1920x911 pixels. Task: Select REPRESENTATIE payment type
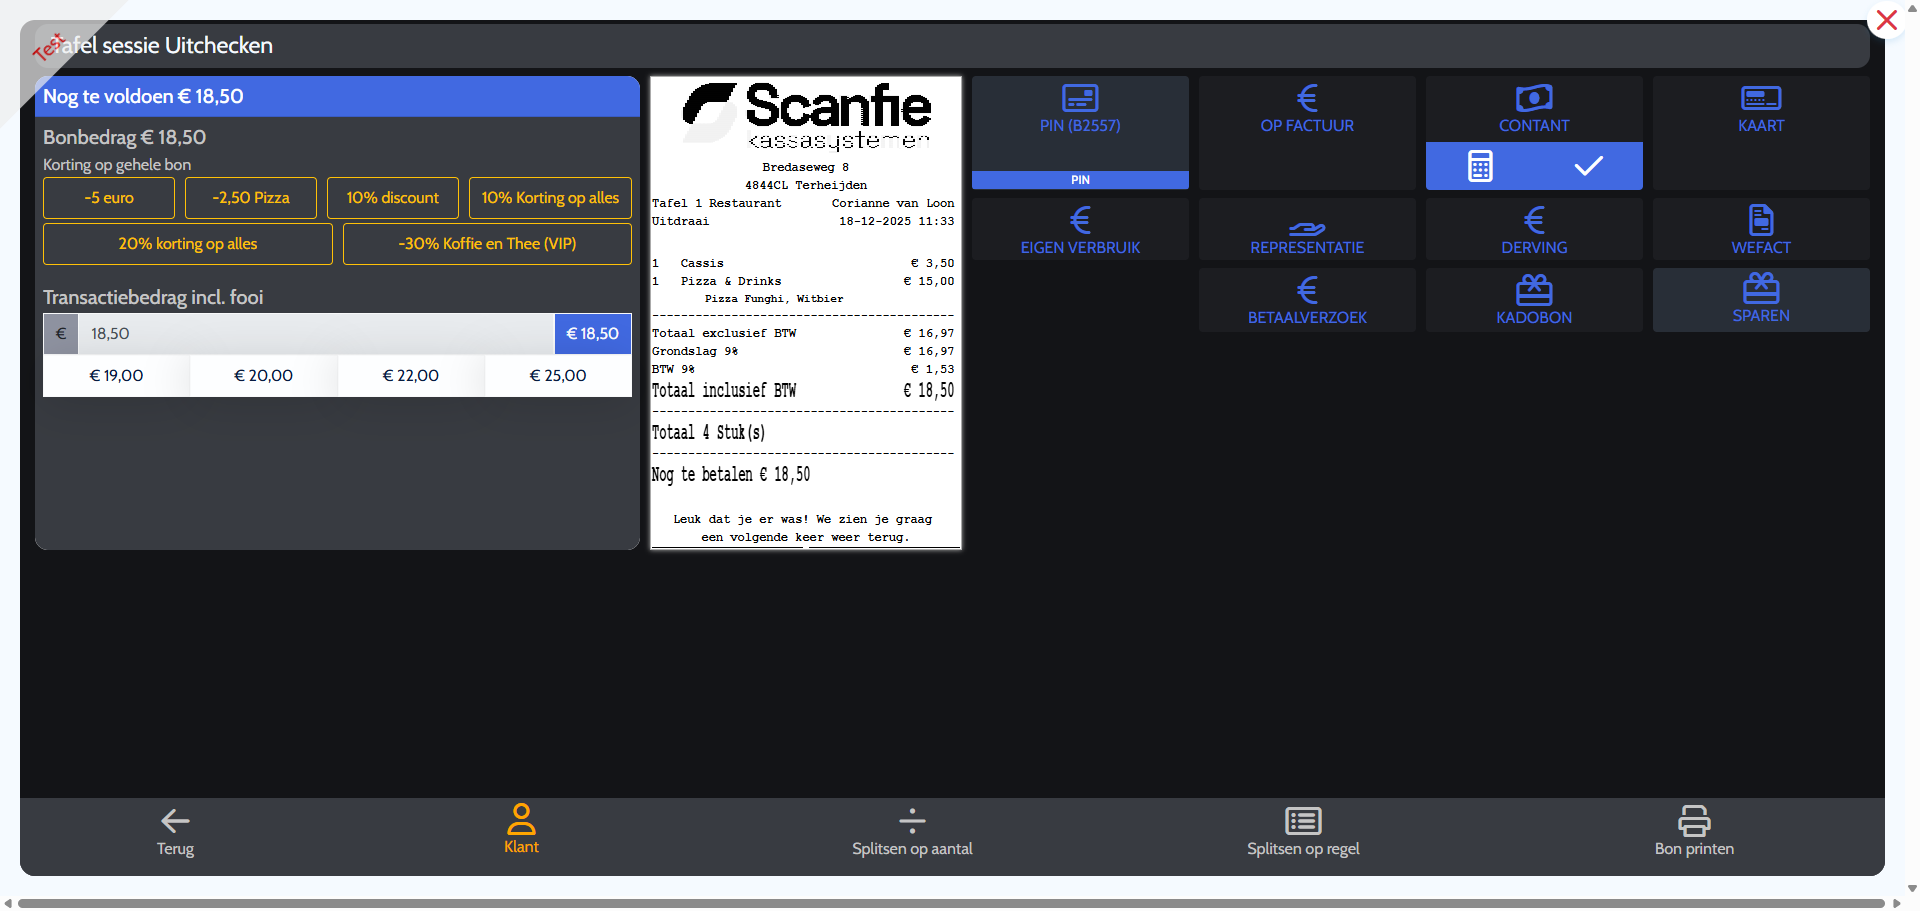pos(1306,230)
